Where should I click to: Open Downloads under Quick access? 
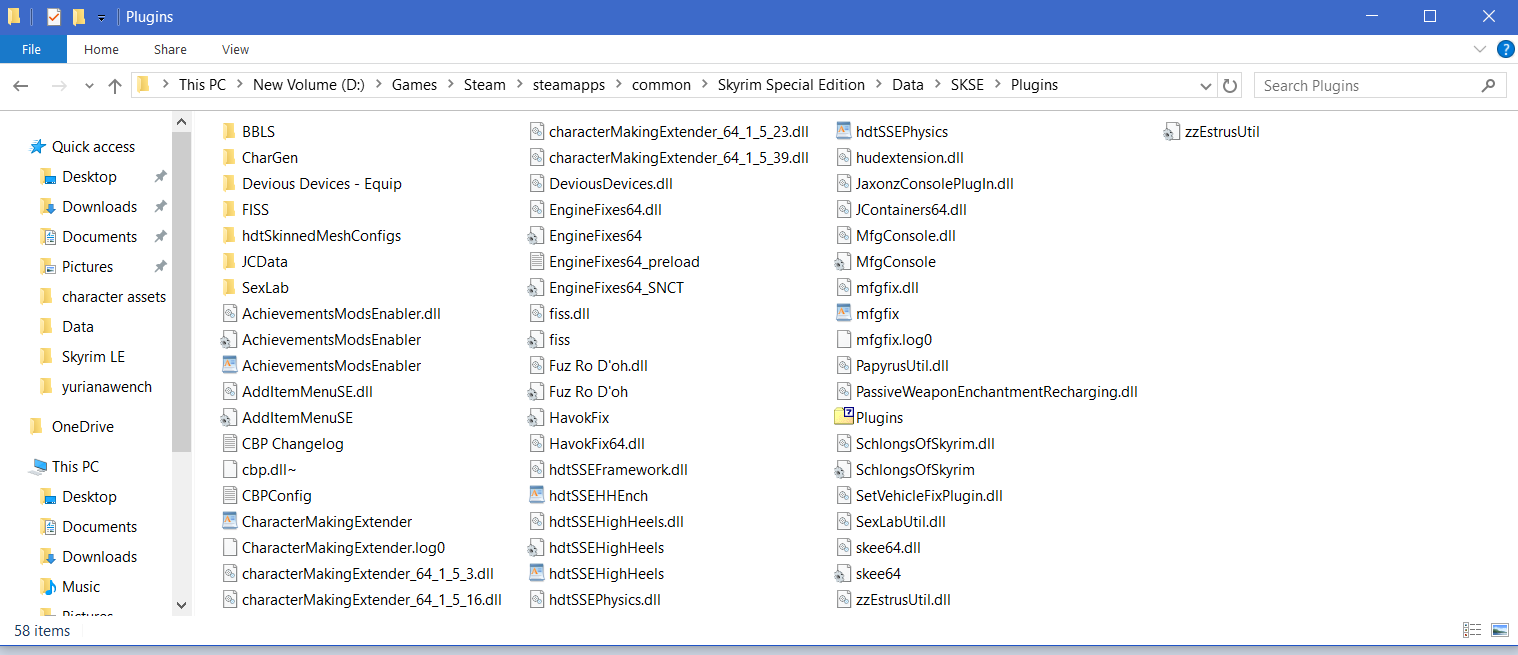click(99, 207)
